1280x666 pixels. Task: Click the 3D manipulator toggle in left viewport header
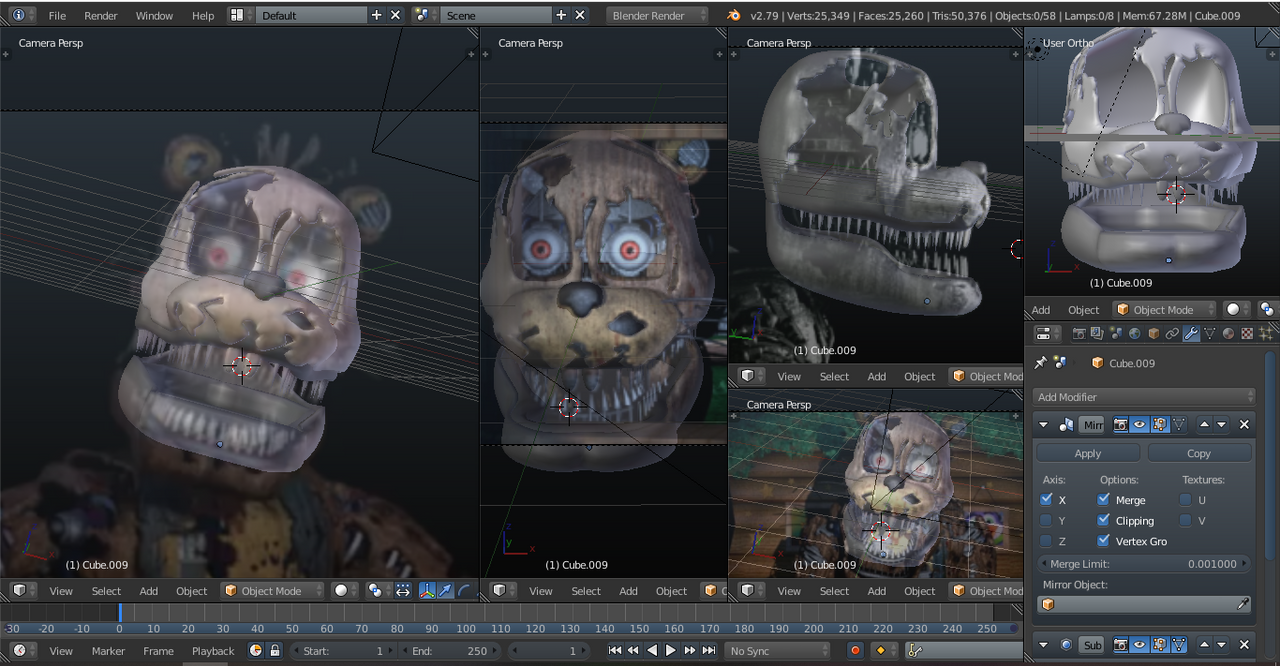coord(427,591)
